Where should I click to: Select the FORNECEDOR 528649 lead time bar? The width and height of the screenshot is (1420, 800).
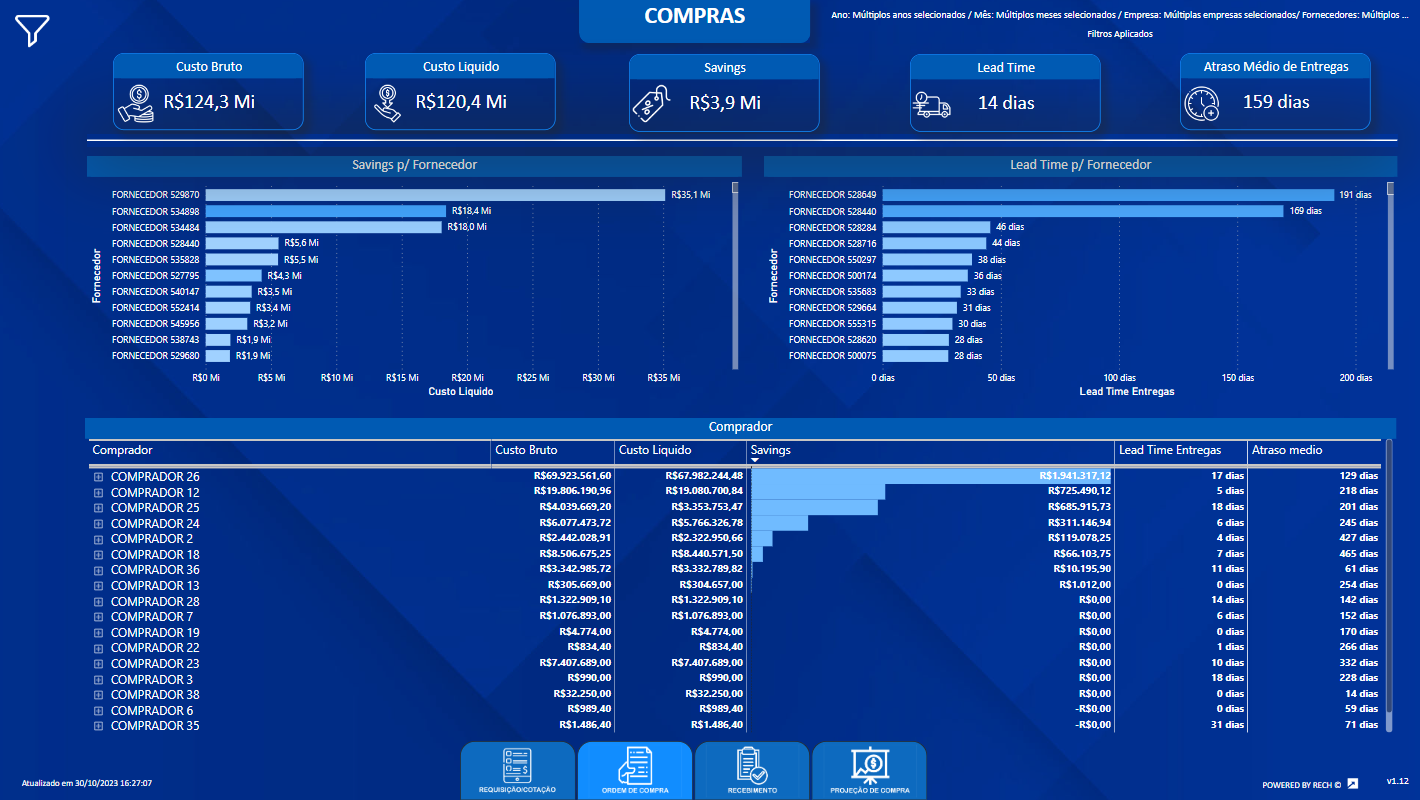1108,195
